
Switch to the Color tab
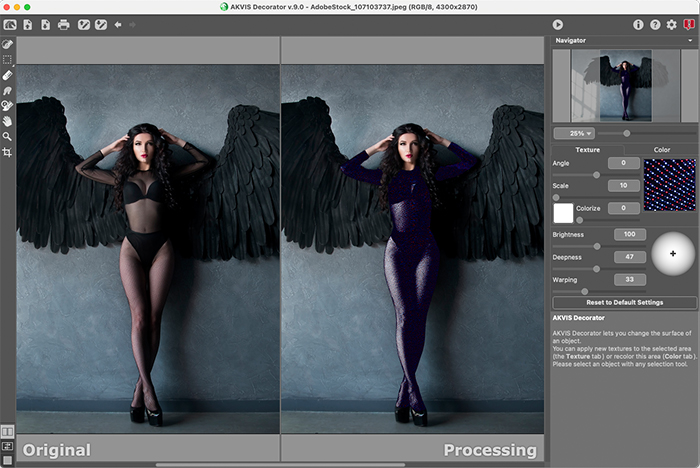click(x=661, y=149)
